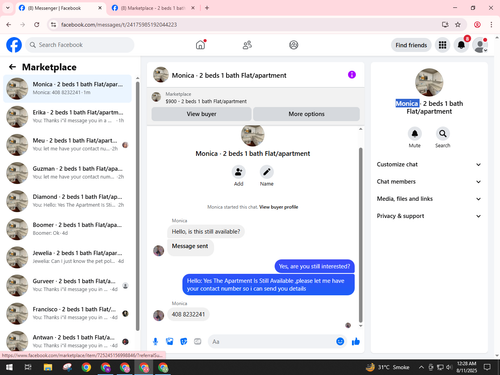
Task: Open Windows notification center icon
Action: (487, 367)
